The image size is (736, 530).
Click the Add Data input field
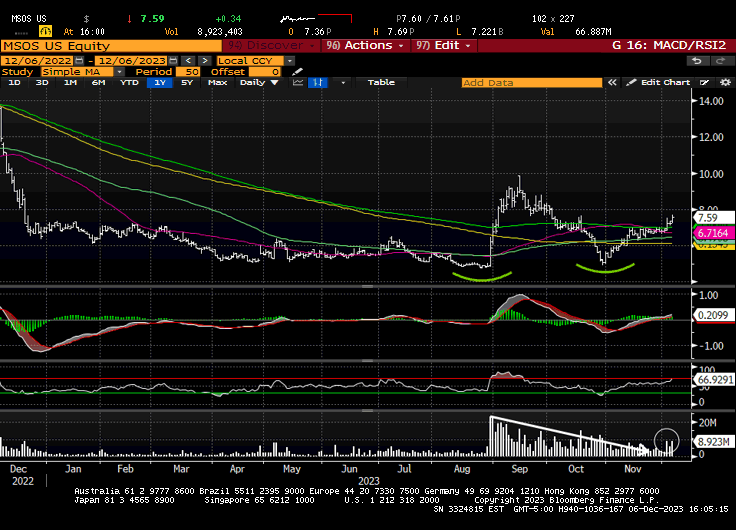531,83
